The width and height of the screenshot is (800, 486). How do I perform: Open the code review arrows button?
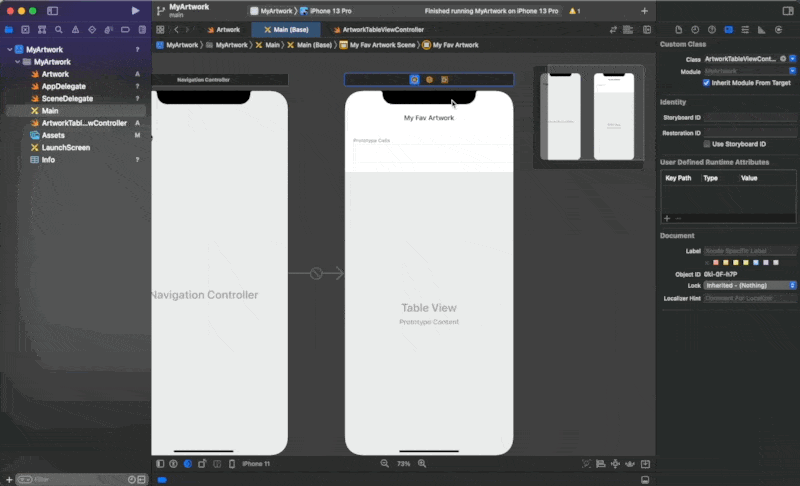pyautogui.click(x=613, y=30)
